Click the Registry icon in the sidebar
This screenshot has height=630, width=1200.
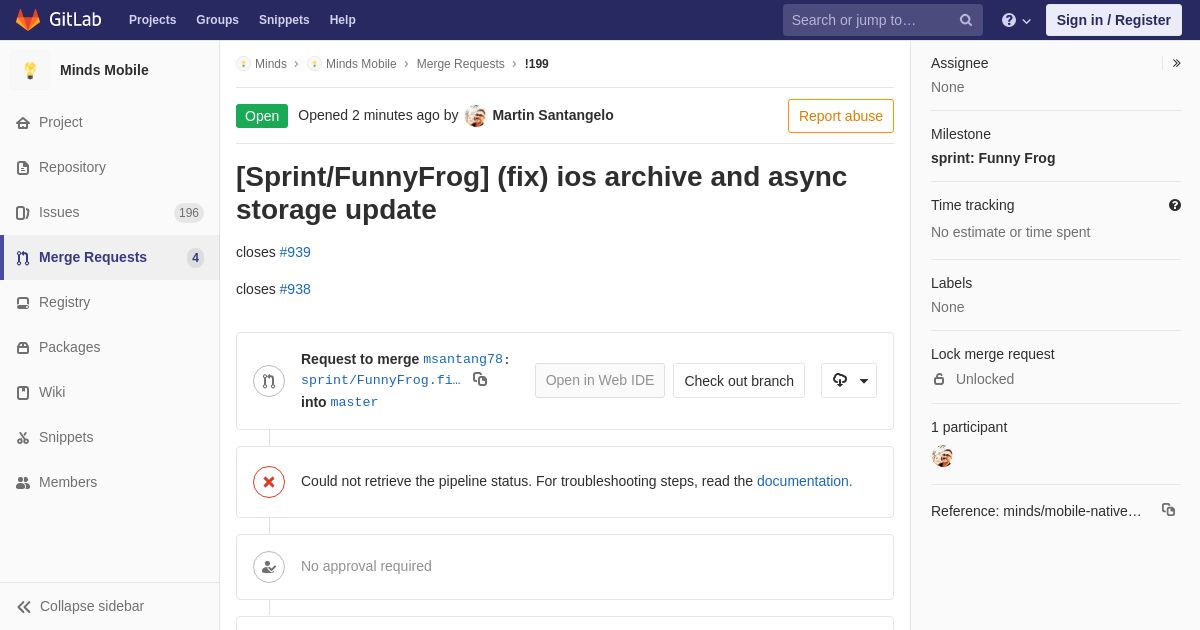[x=23, y=303]
